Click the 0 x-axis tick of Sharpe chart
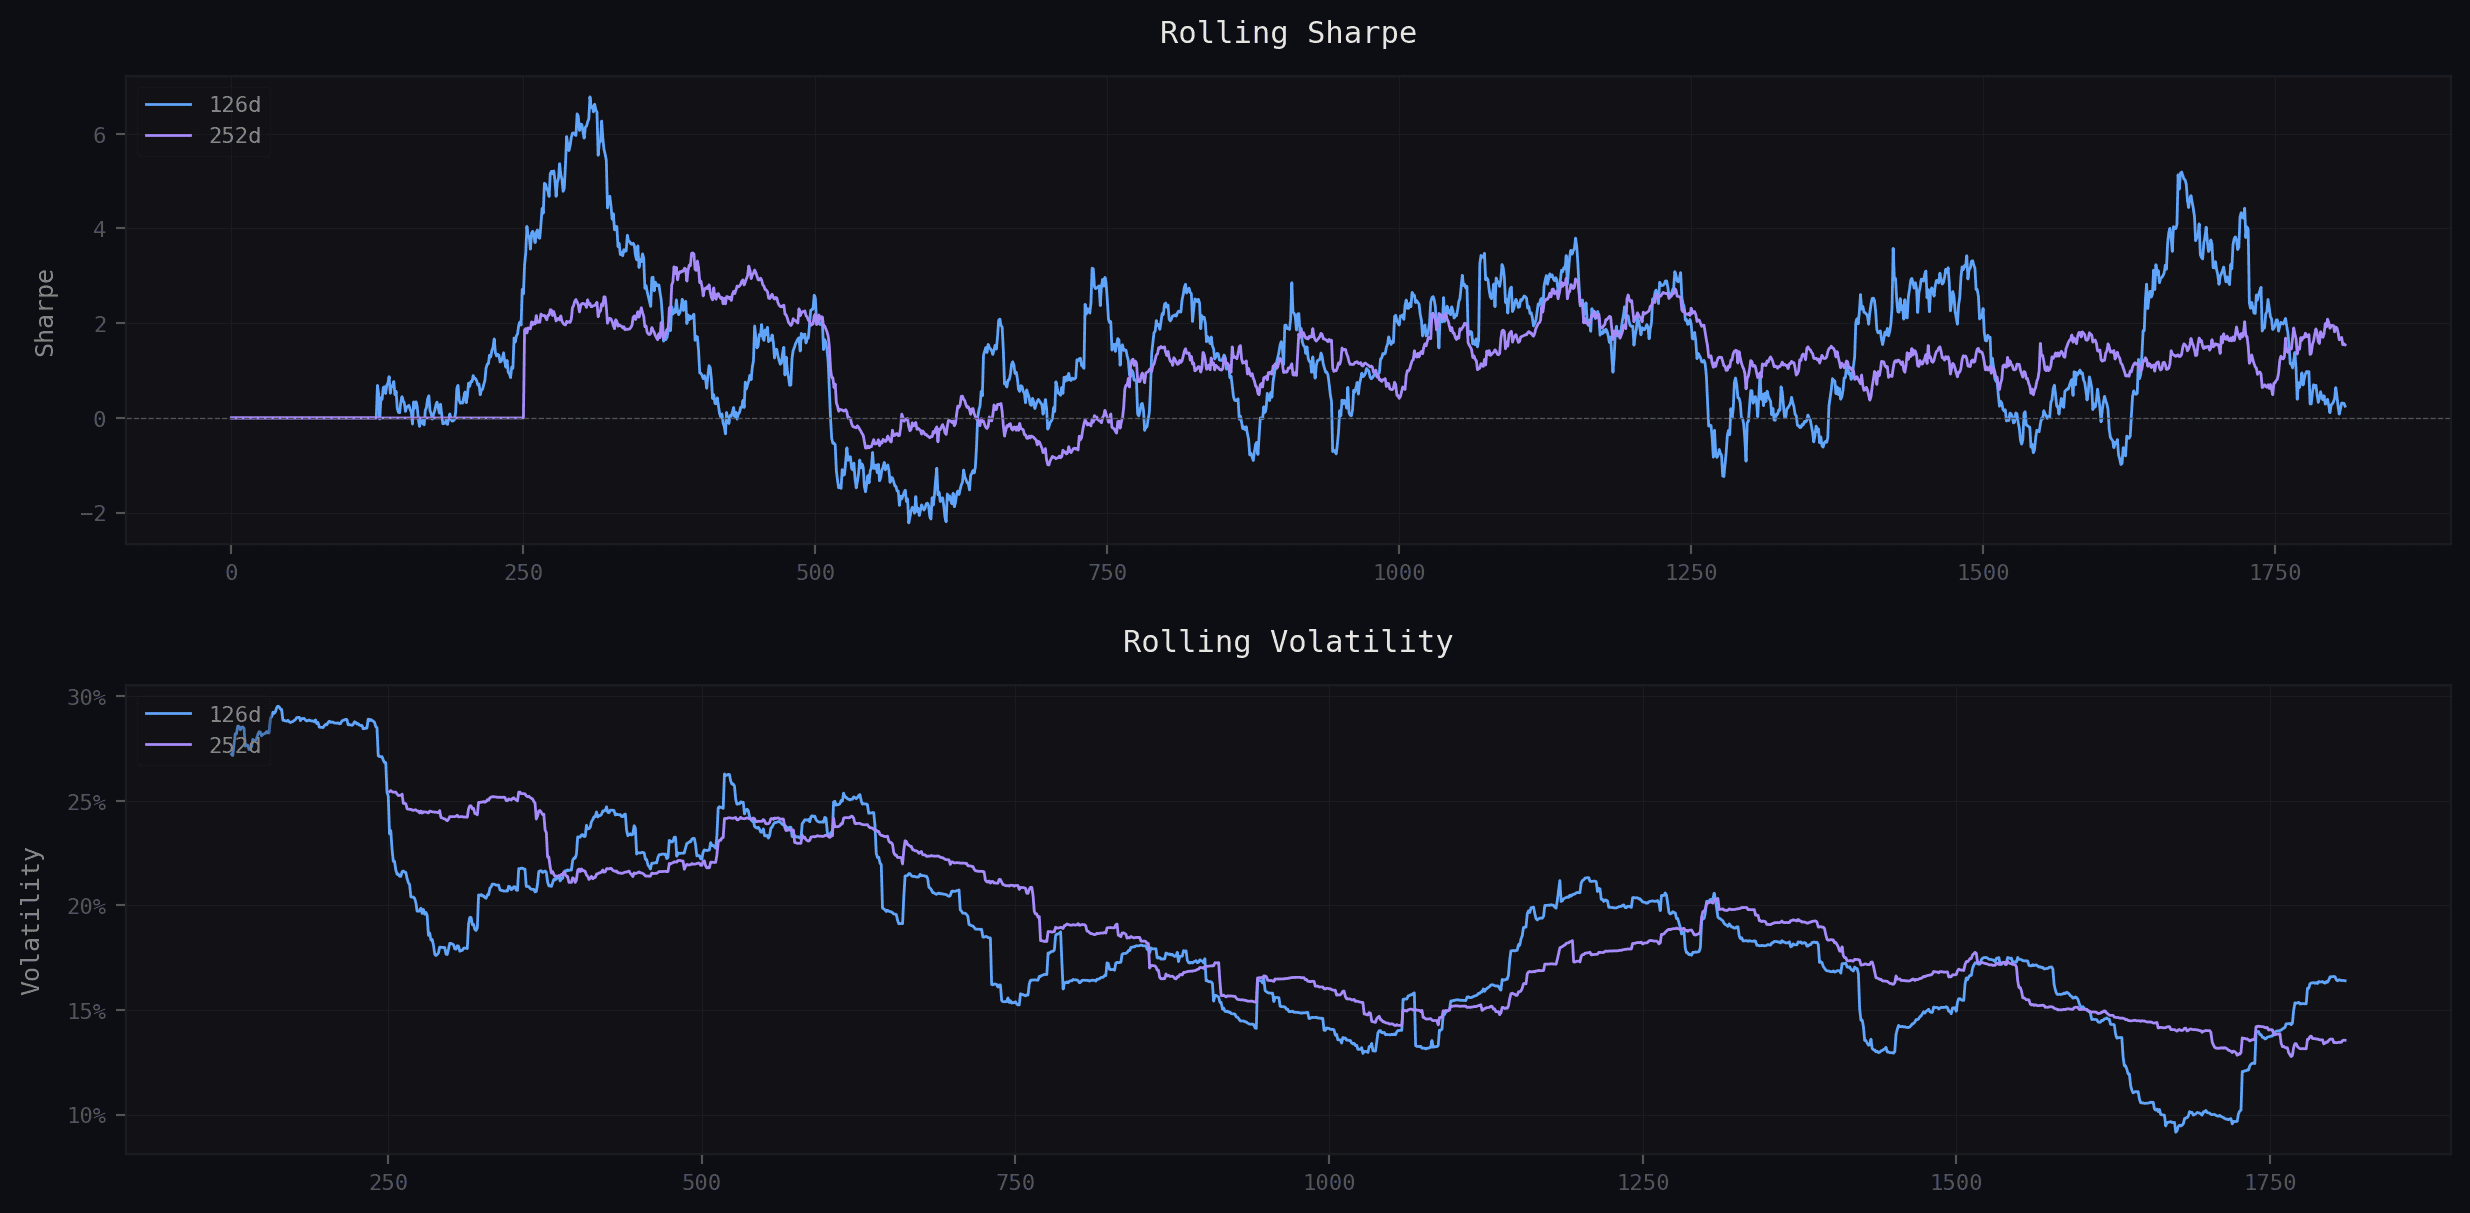Screen dimensions: 2470x1213 (232, 573)
